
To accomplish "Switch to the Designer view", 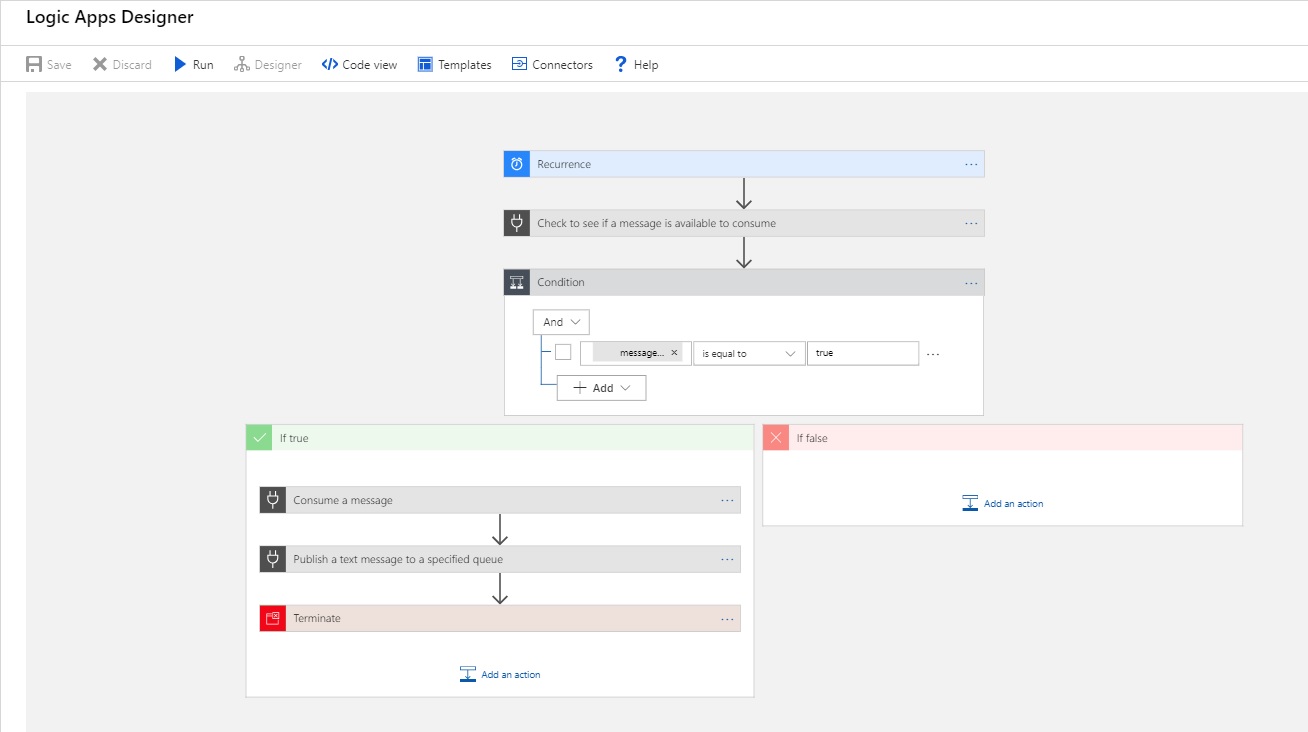I will point(268,64).
